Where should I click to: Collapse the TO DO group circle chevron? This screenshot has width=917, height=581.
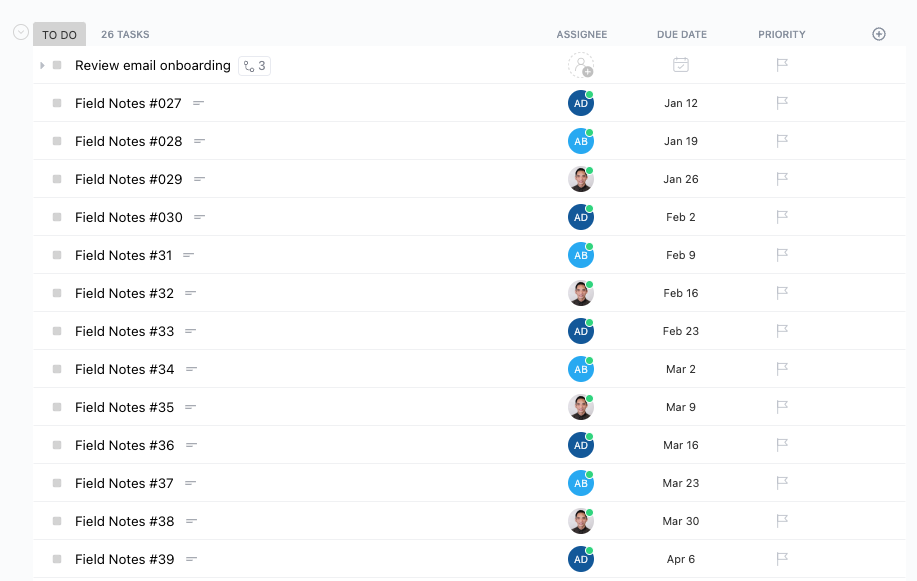point(21,32)
